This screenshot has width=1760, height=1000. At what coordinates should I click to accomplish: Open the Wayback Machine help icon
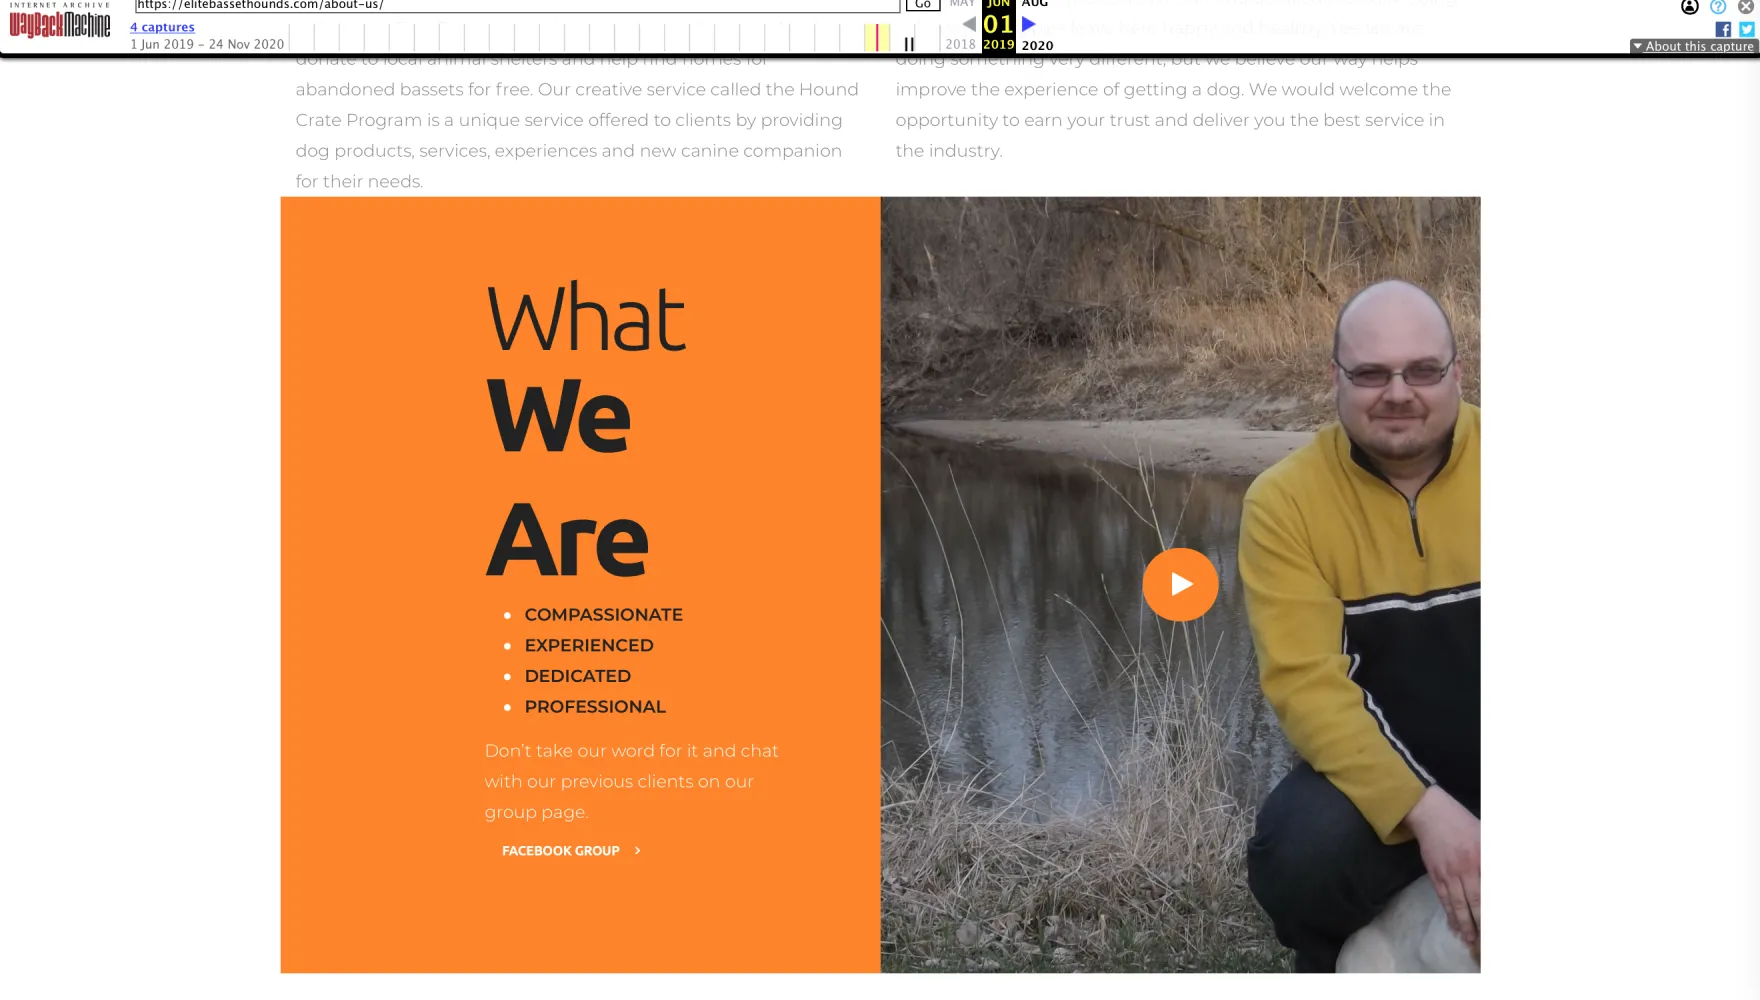[x=1718, y=6]
